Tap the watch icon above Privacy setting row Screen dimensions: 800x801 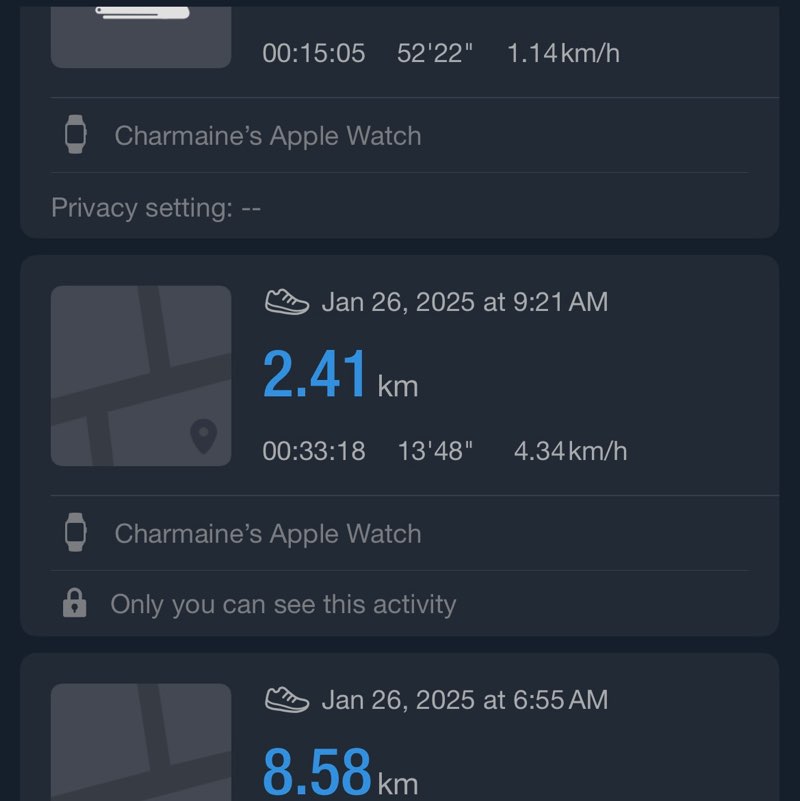coord(75,135)
